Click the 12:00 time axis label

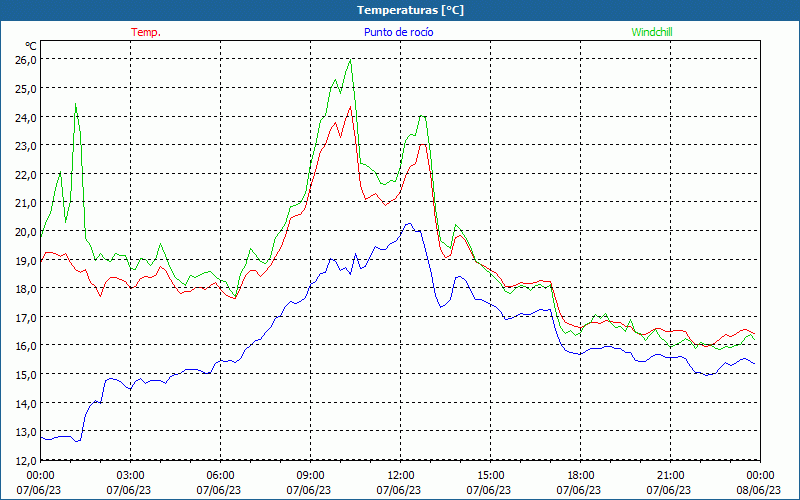(x=401, y=475)
